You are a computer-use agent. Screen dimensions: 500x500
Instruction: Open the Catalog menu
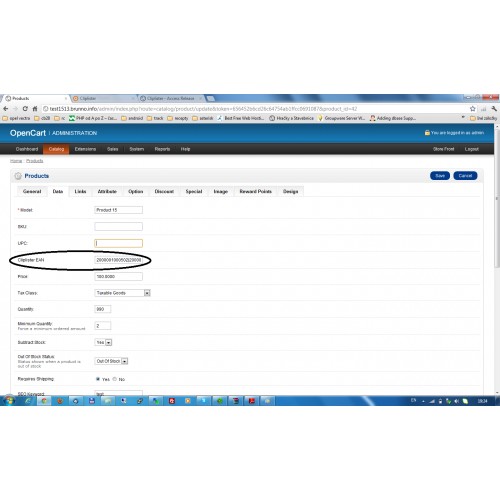56,149
